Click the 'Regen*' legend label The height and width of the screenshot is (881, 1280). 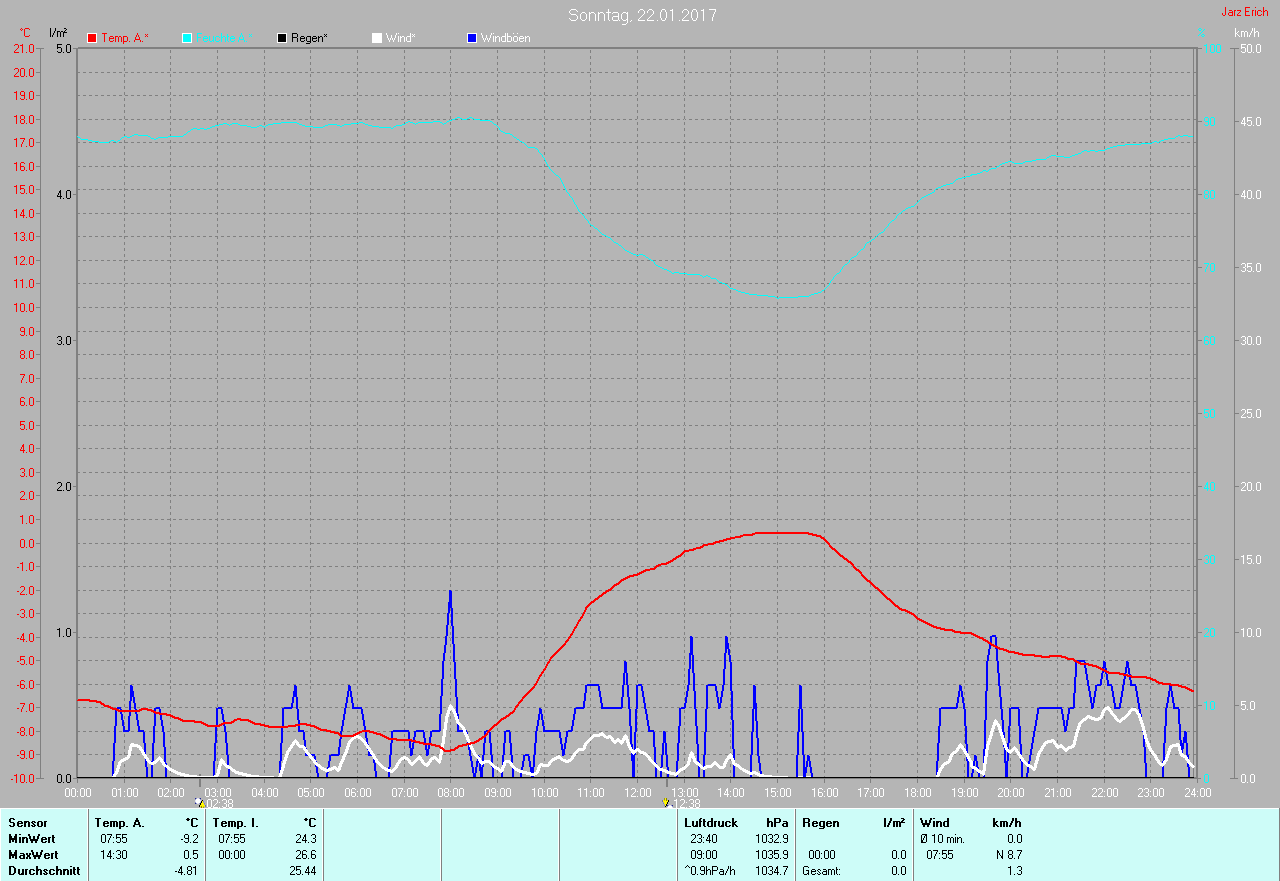point(310,38)
